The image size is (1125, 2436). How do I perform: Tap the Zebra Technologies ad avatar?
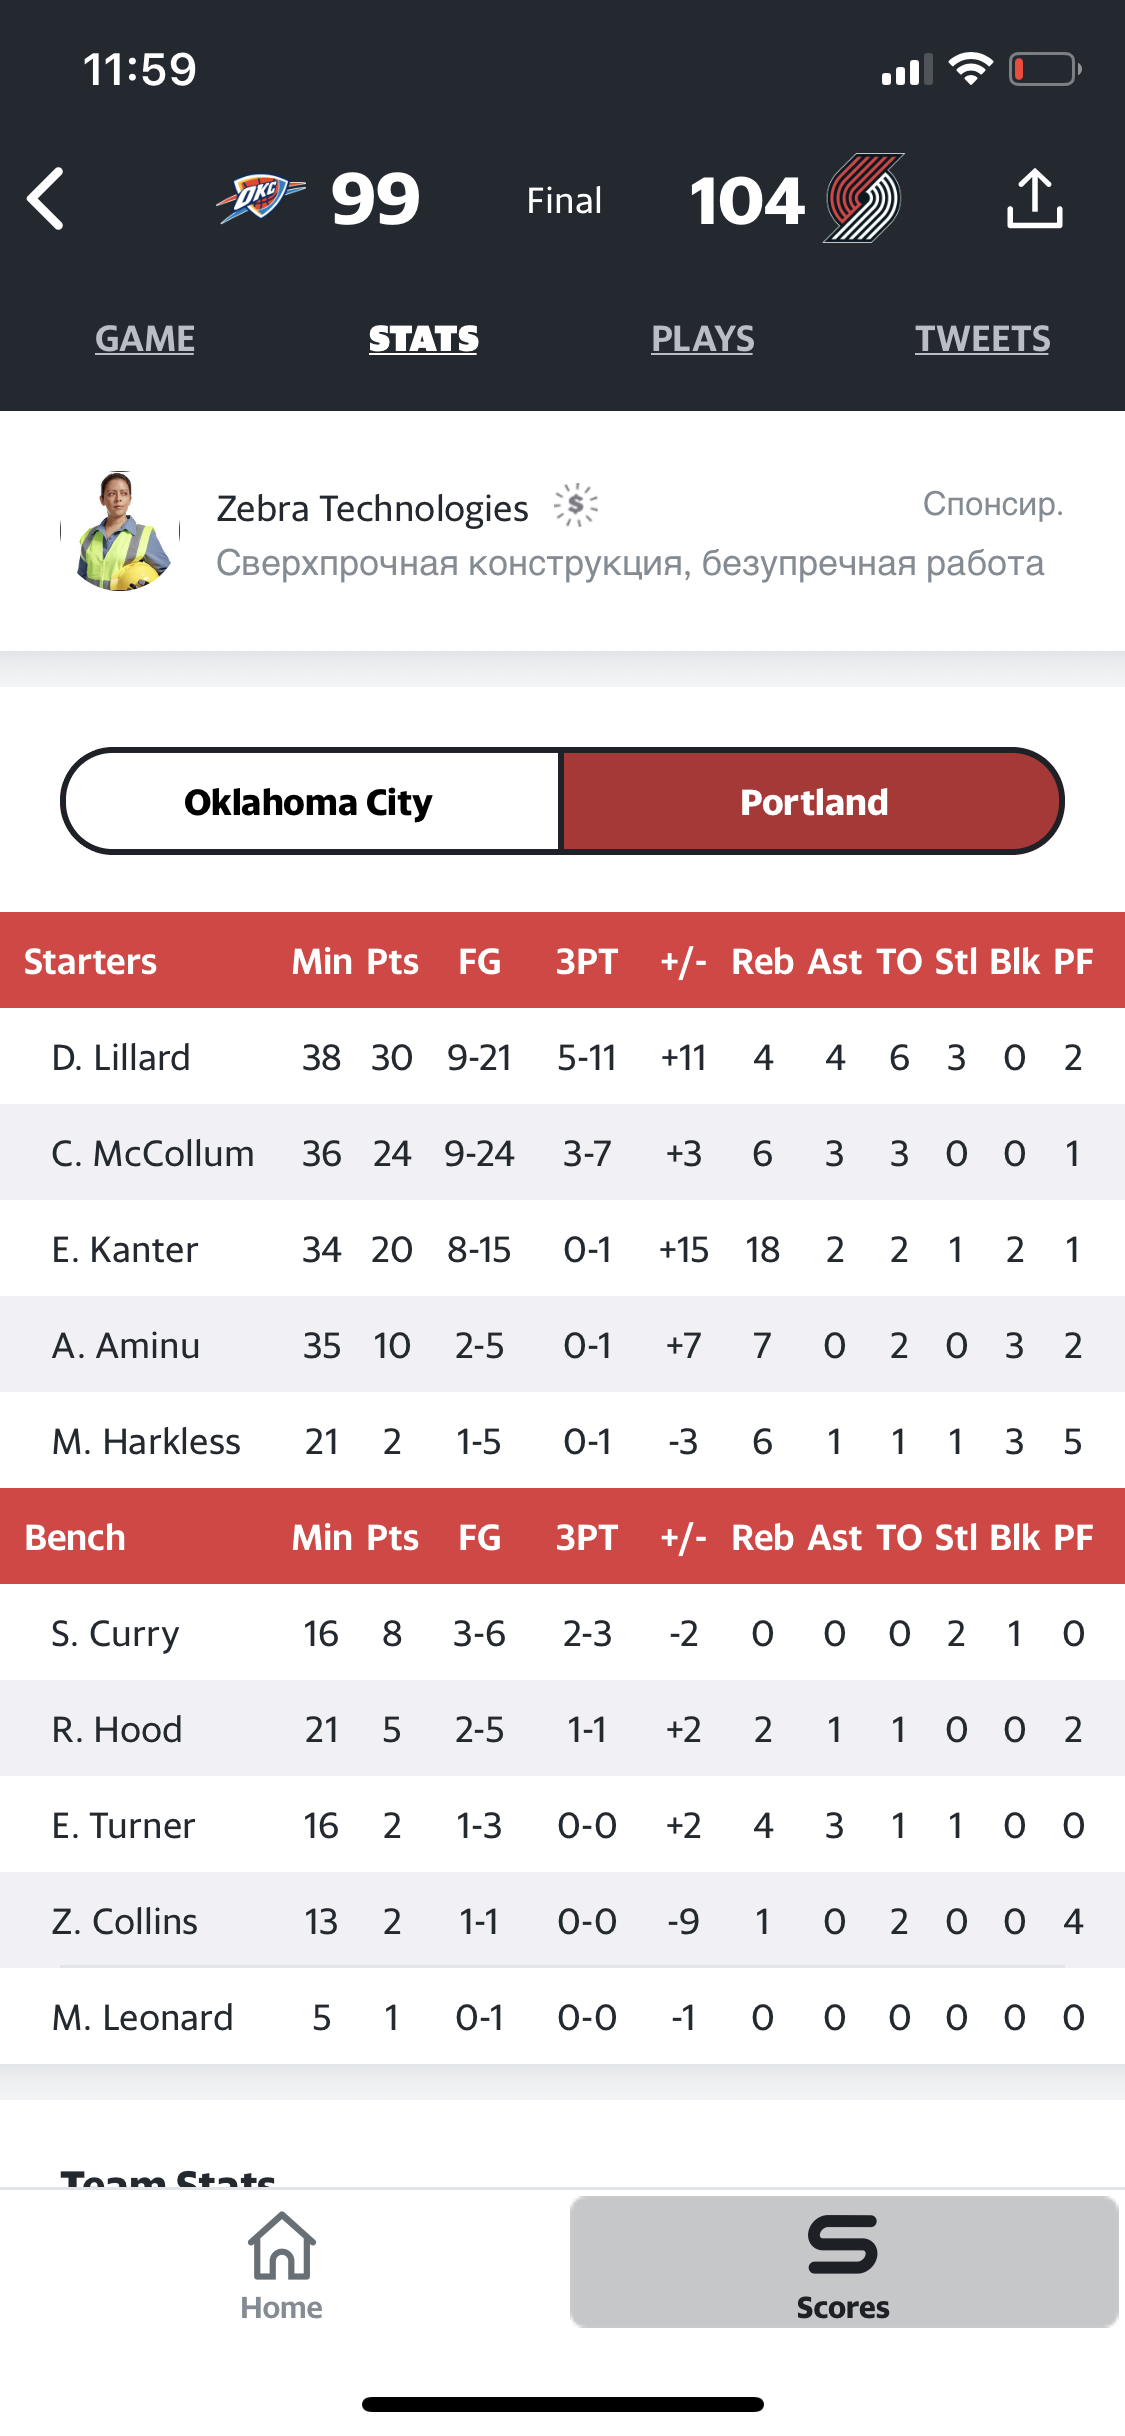pyautogui.click(x=121, y=531)
